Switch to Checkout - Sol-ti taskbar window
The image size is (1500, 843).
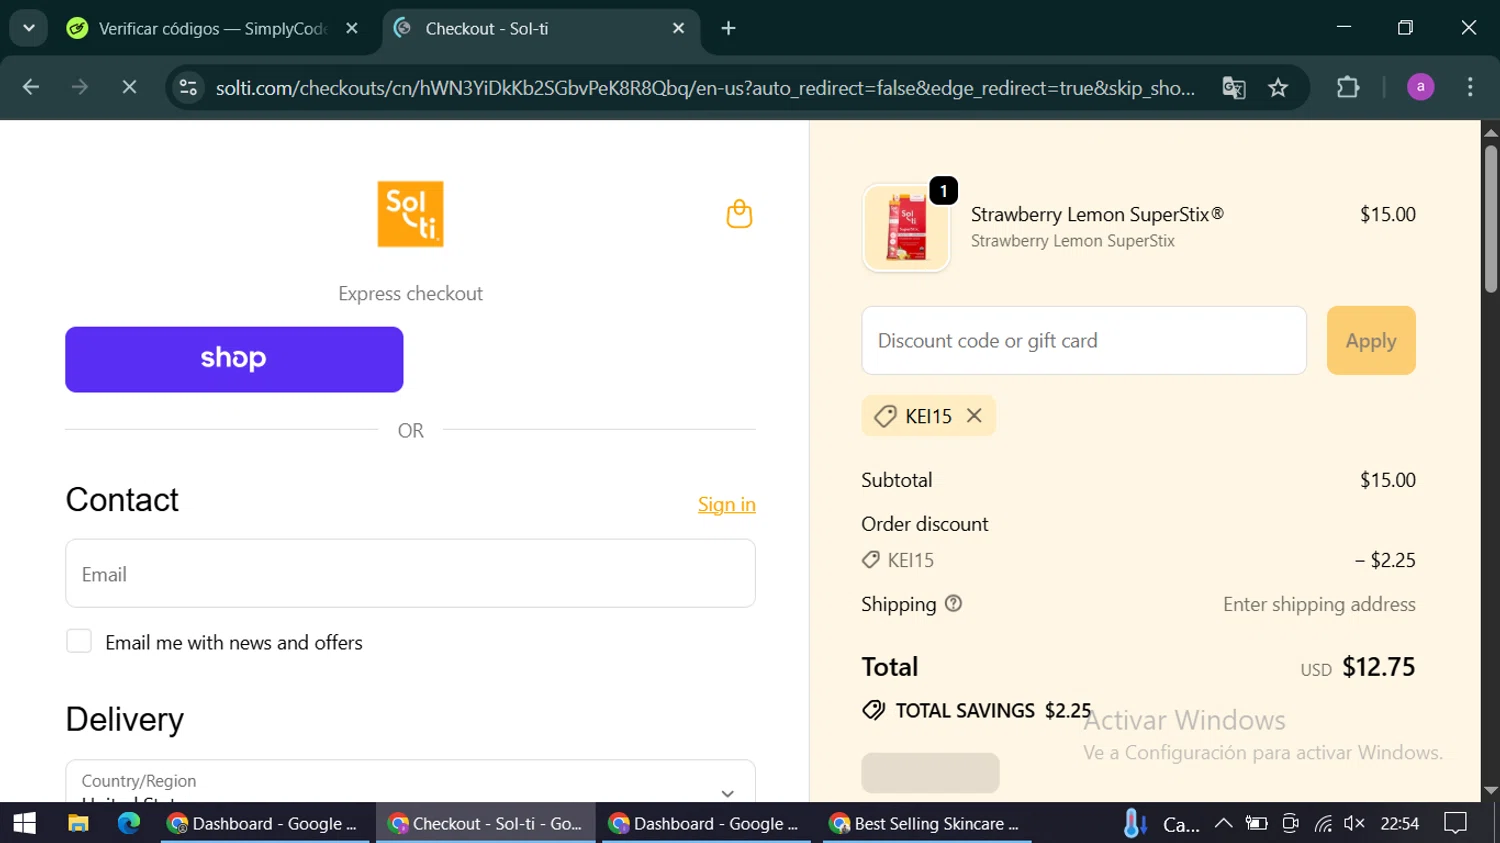pos(486,823)
